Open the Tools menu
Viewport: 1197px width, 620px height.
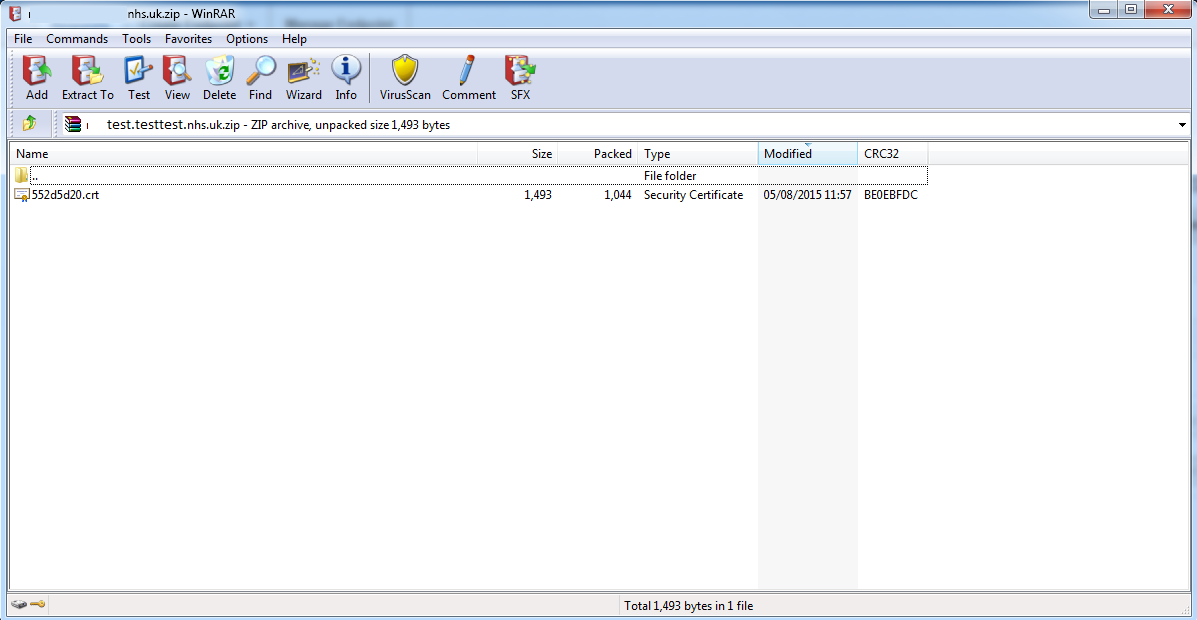(137, 39)
